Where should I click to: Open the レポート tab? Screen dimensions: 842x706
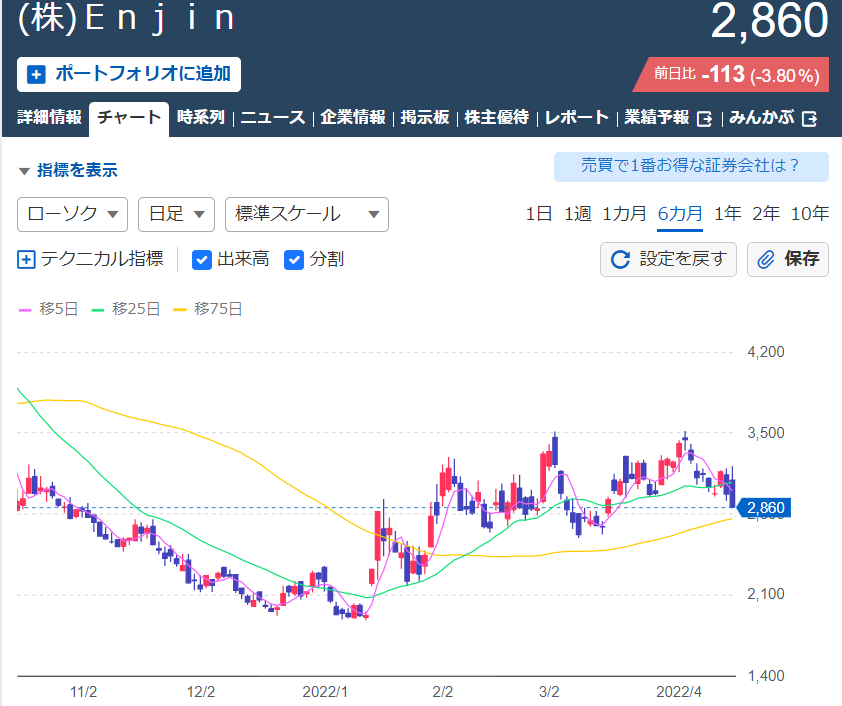pos(577,117)
